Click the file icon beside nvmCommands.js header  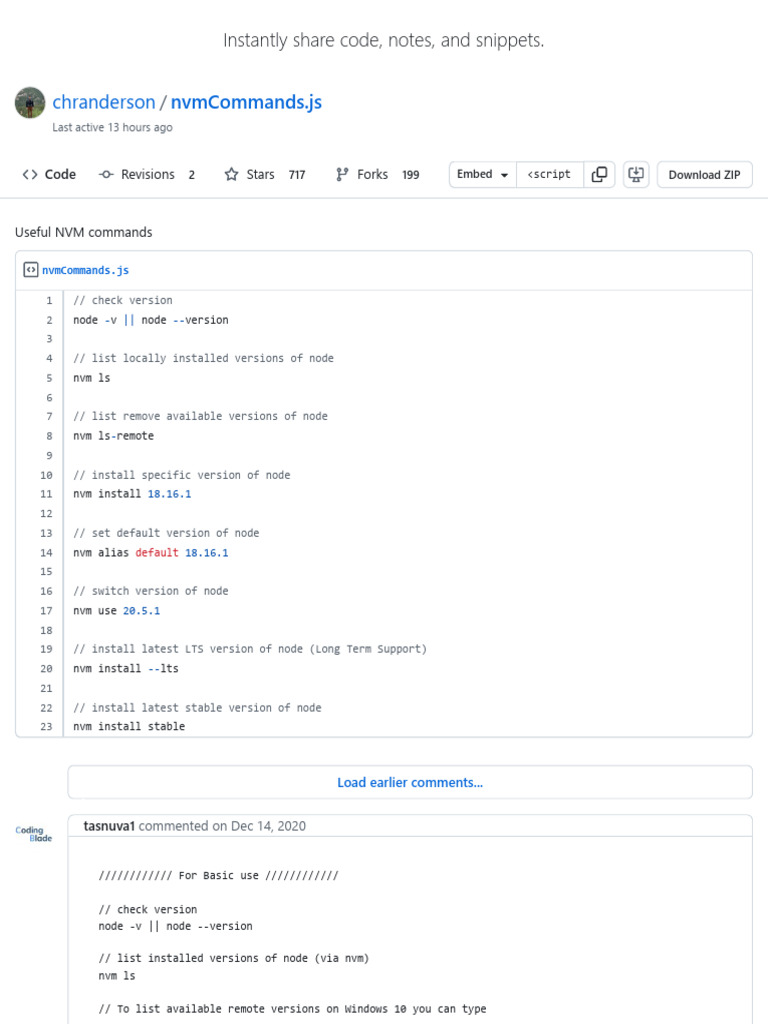(31, 270)
